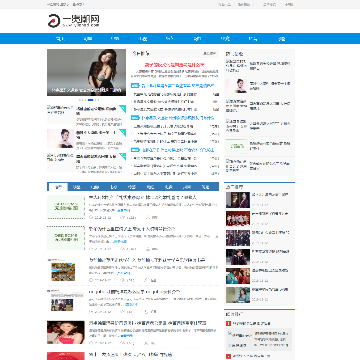Click the second blue tag badge in center list
The image size is (360, 360).
tap(135, 118)
